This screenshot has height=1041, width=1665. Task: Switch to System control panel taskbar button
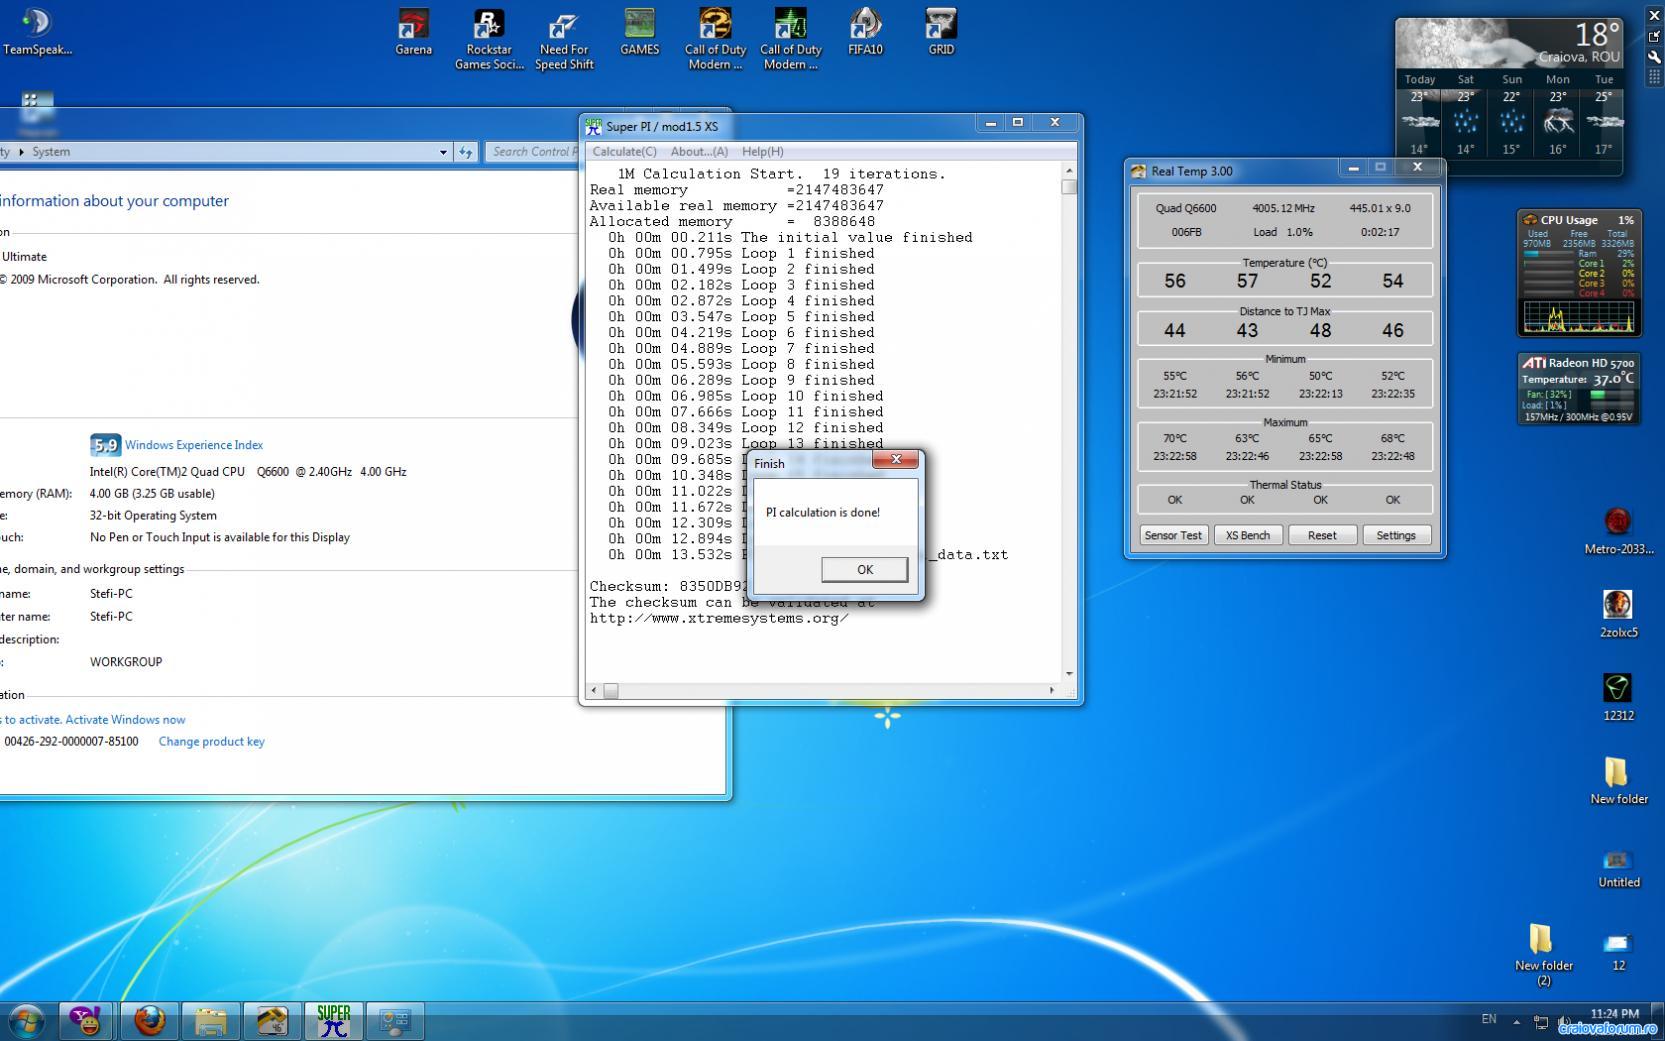coord(394,1021)
